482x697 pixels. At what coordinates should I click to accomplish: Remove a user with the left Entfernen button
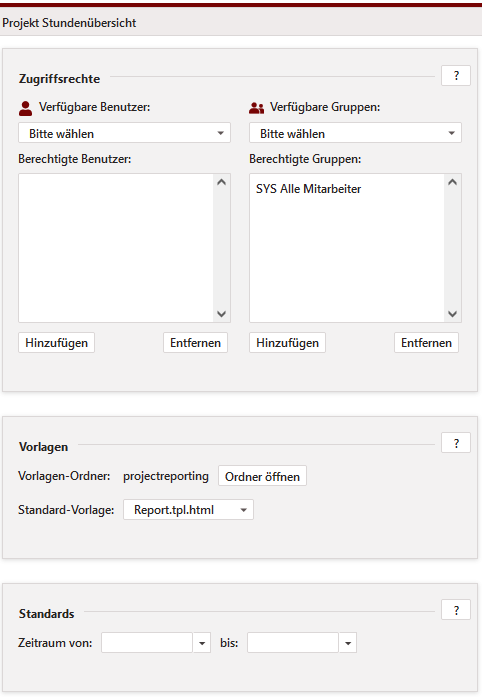195,343
